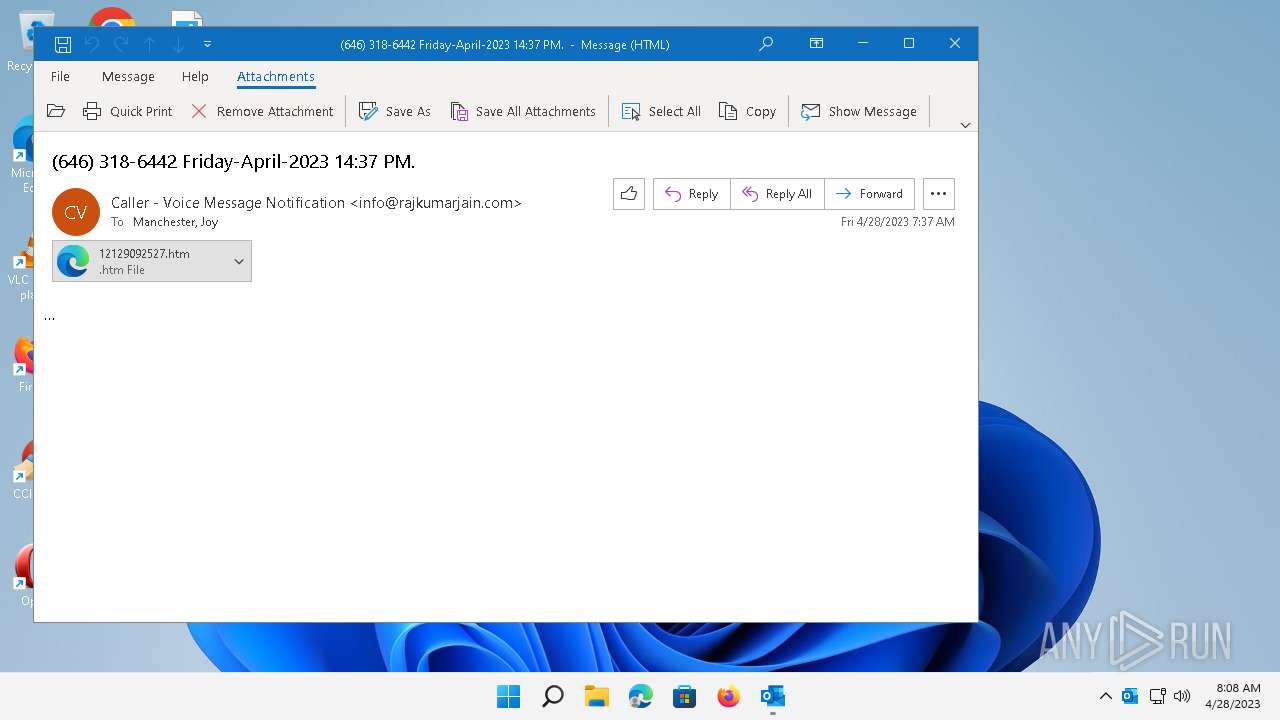Forward this email
Viewport: 1280px width, 720px height.
(869, 194)
